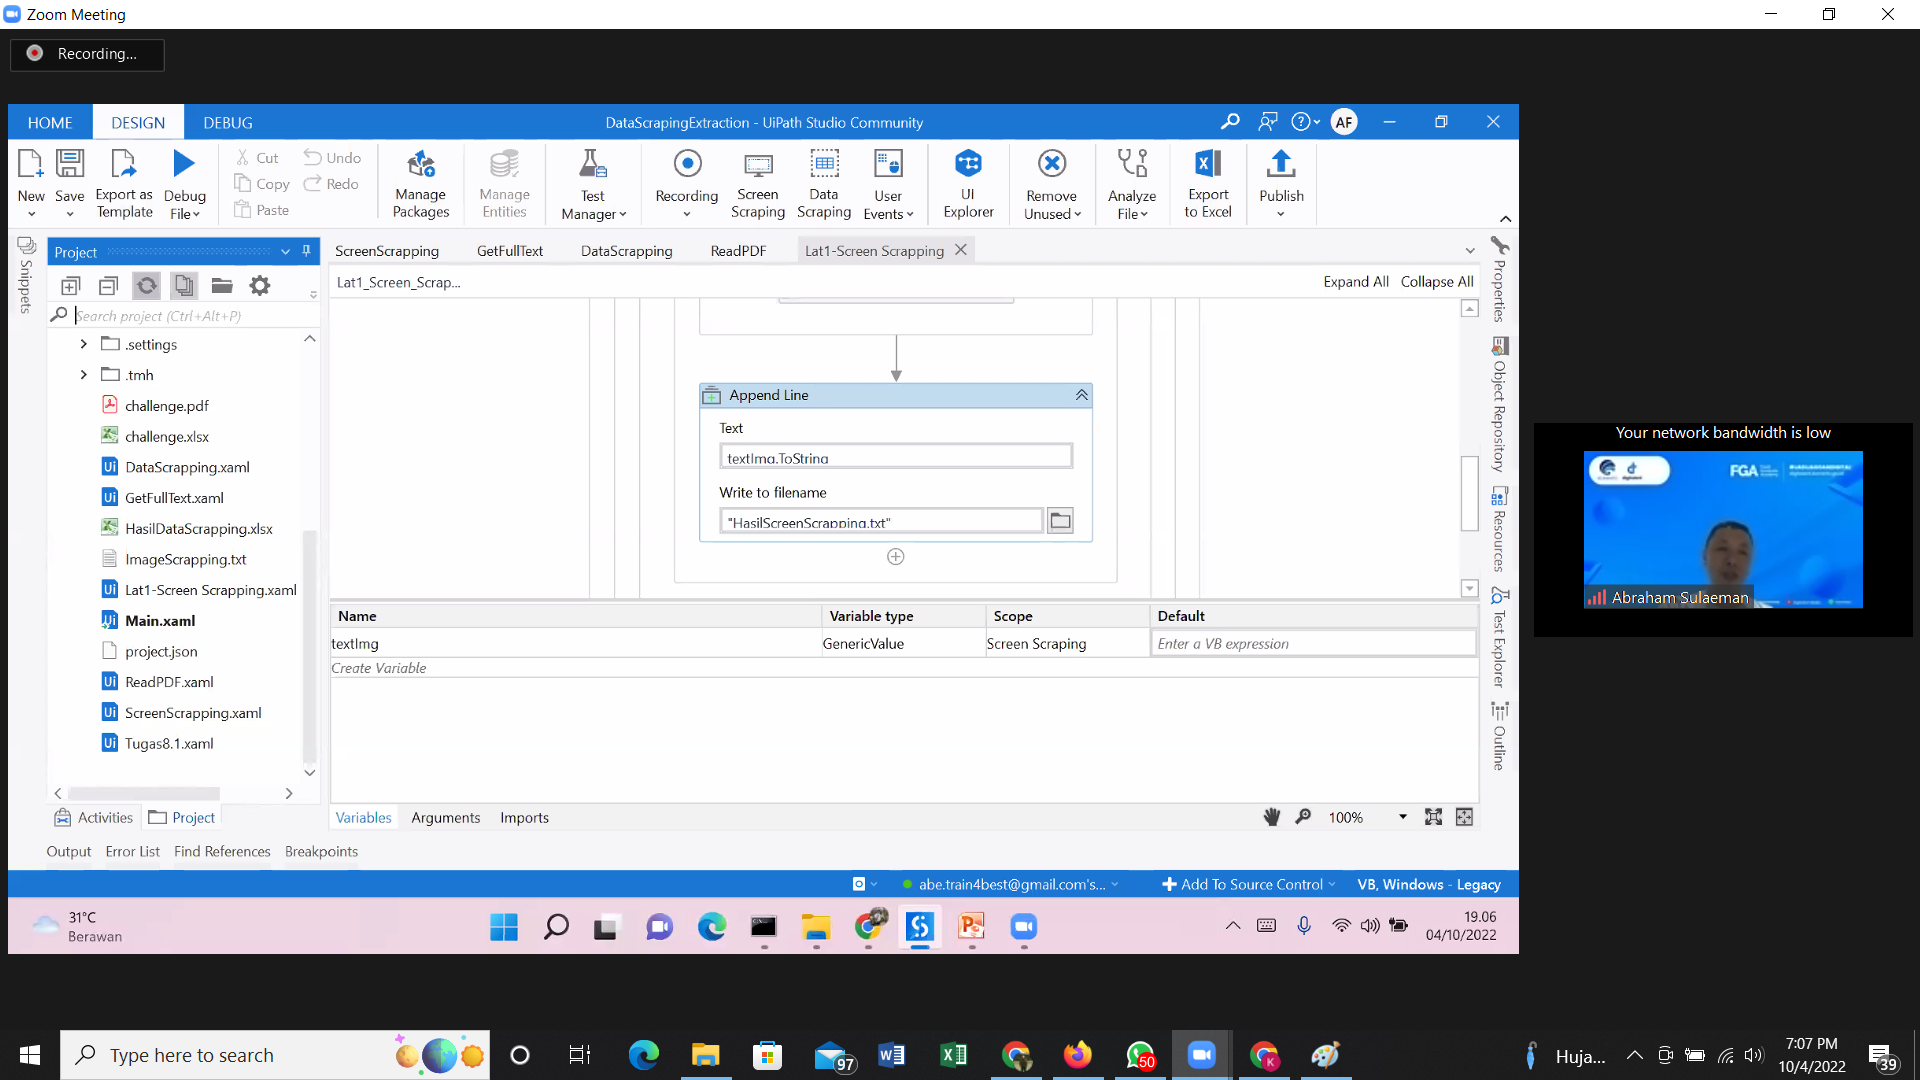Click Collapse All in the designer
Image resolution: width=1920 pixels, height=1080 pixels.
click(1436, 282)
